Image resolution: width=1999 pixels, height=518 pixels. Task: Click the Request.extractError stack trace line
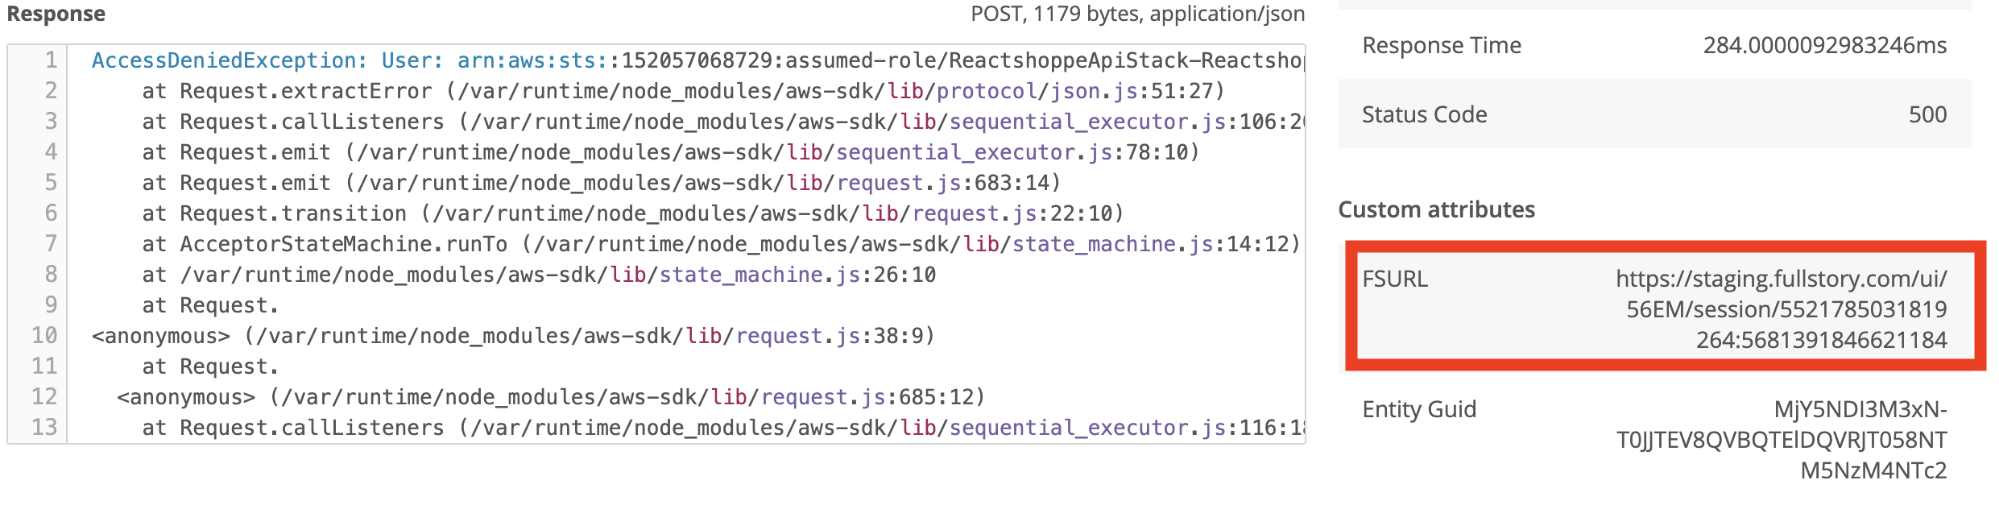[683, 91]
